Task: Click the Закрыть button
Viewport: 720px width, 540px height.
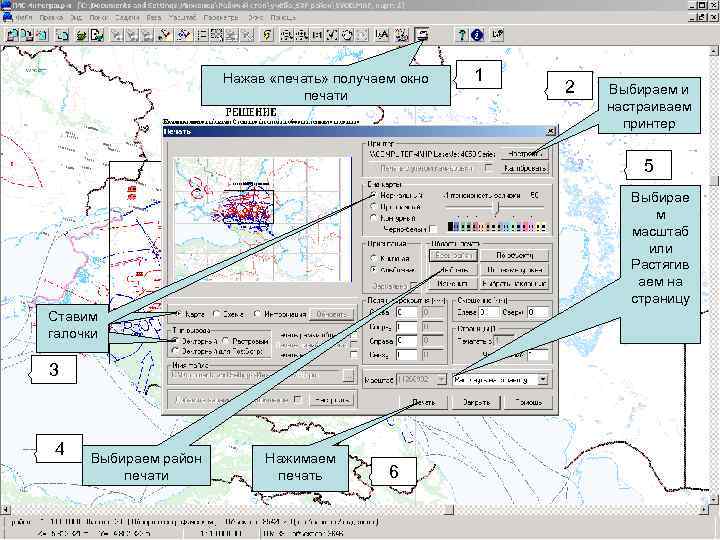Action: (x=476, y=402)
